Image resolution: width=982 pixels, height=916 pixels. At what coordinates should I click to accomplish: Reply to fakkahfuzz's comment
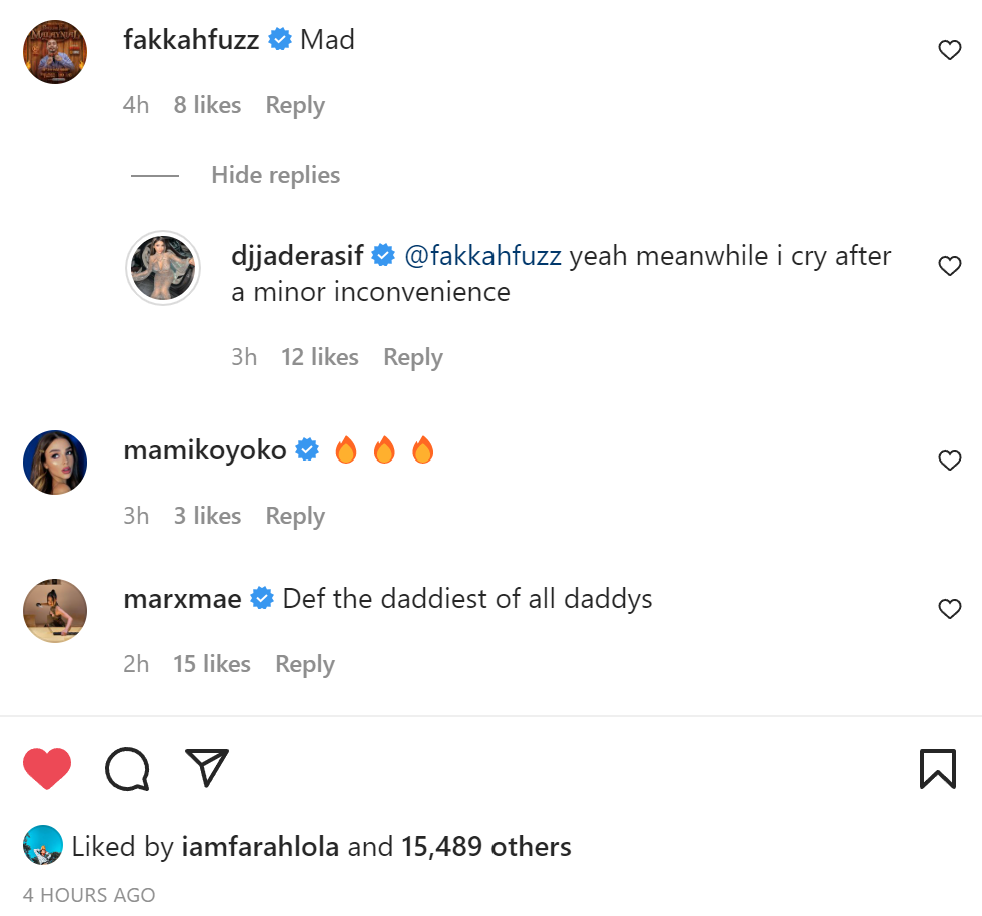pos(295,105)
